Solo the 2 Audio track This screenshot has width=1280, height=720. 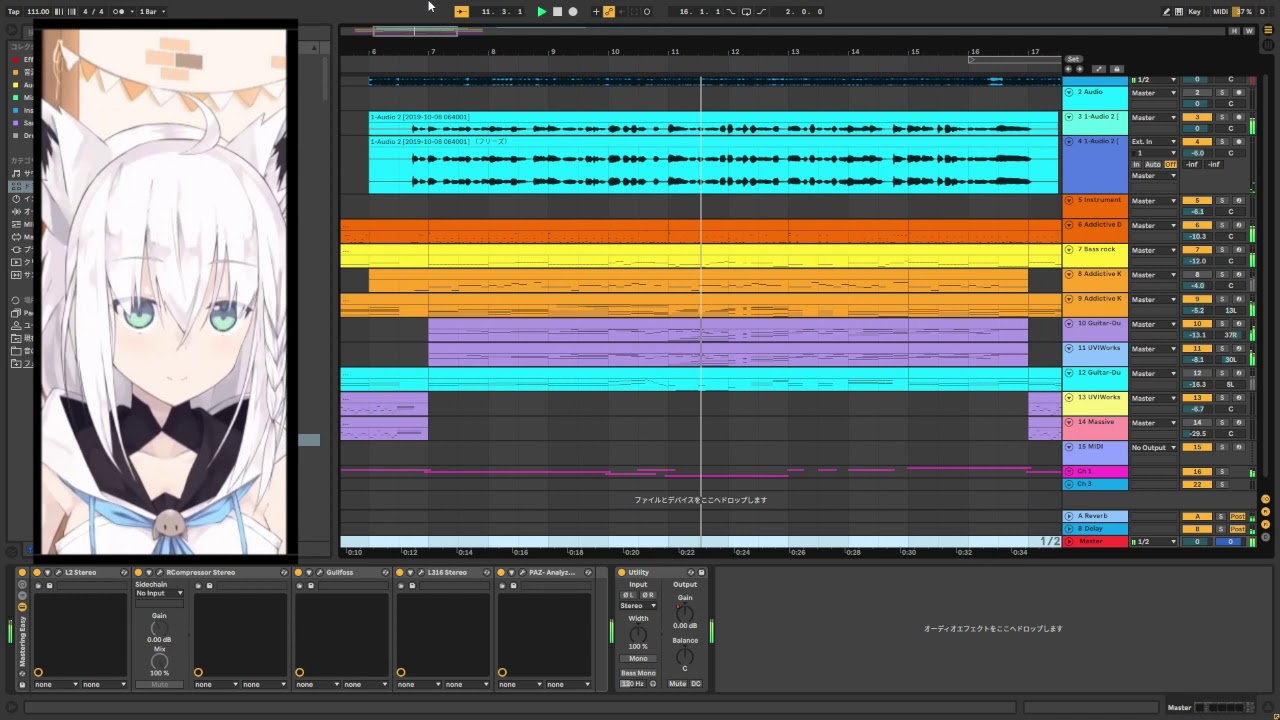click(x=1221, y=93)
